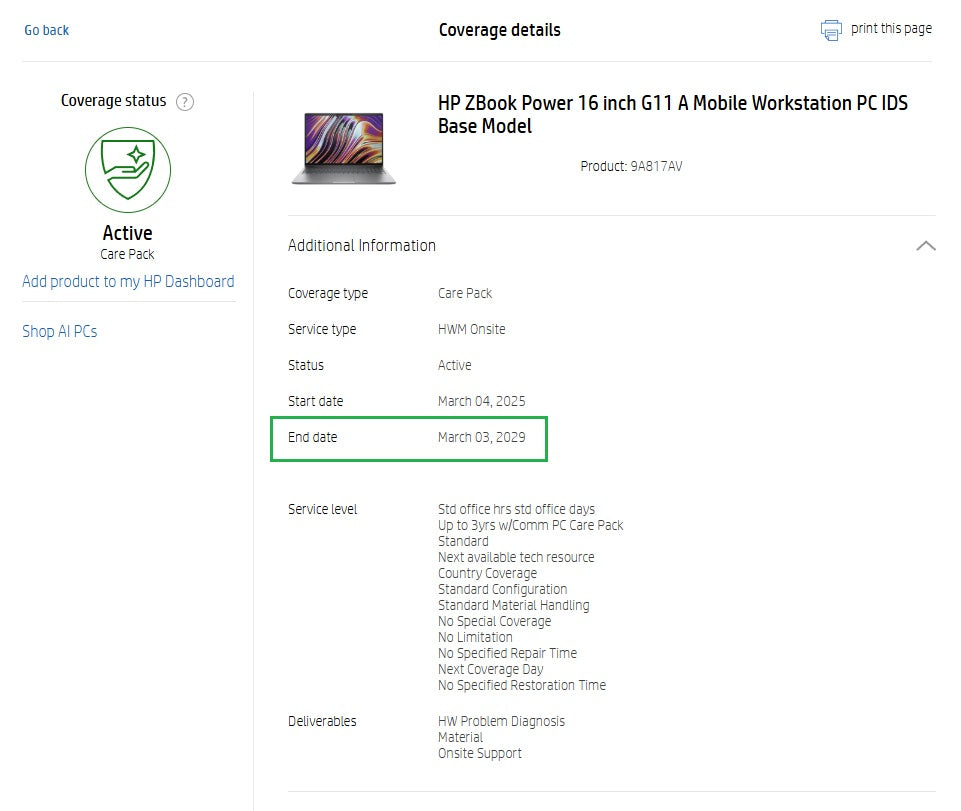The image size is (961, 811).
Task: Click the HP ZBook laptop thumbnail image
Action: click(344, 148)
